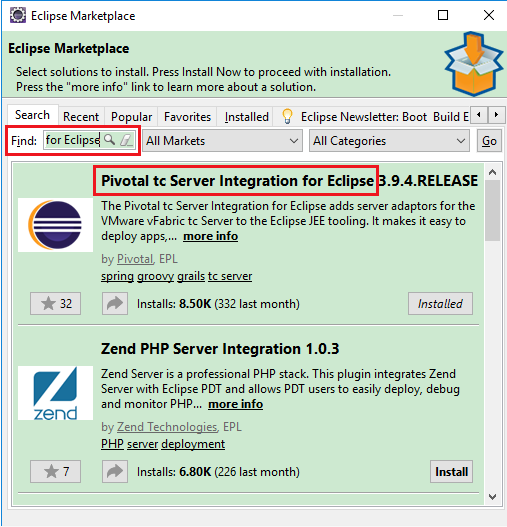507x527 pixels.
Task: Click the server tag under Zend
Action: coord(143,444)
